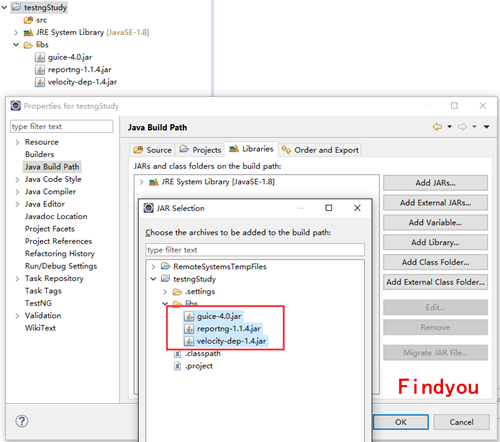Click reportng-1.1.4.jar in project explorer
Screen dimensions: 500x442
click(79, 69)
